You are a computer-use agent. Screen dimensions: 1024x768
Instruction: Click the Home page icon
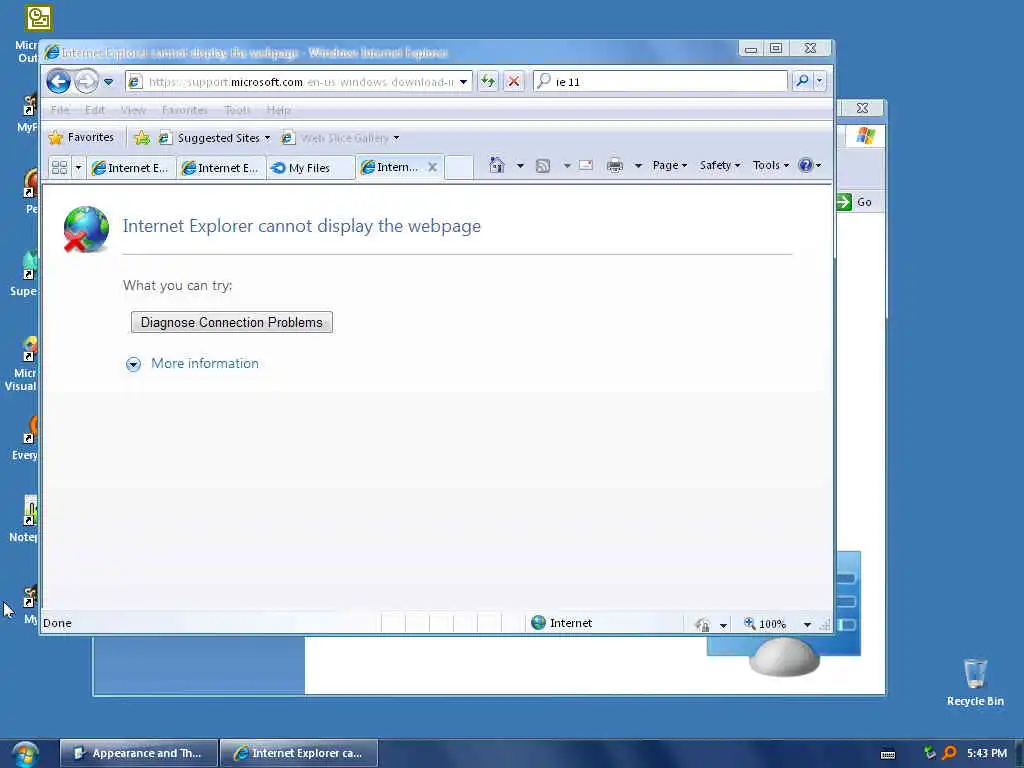tap(497, 165)
